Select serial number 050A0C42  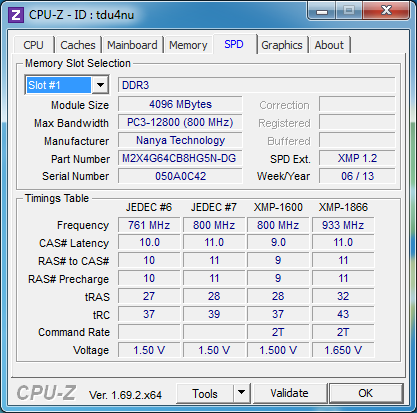pyautogui.click(x=180, y=176)
